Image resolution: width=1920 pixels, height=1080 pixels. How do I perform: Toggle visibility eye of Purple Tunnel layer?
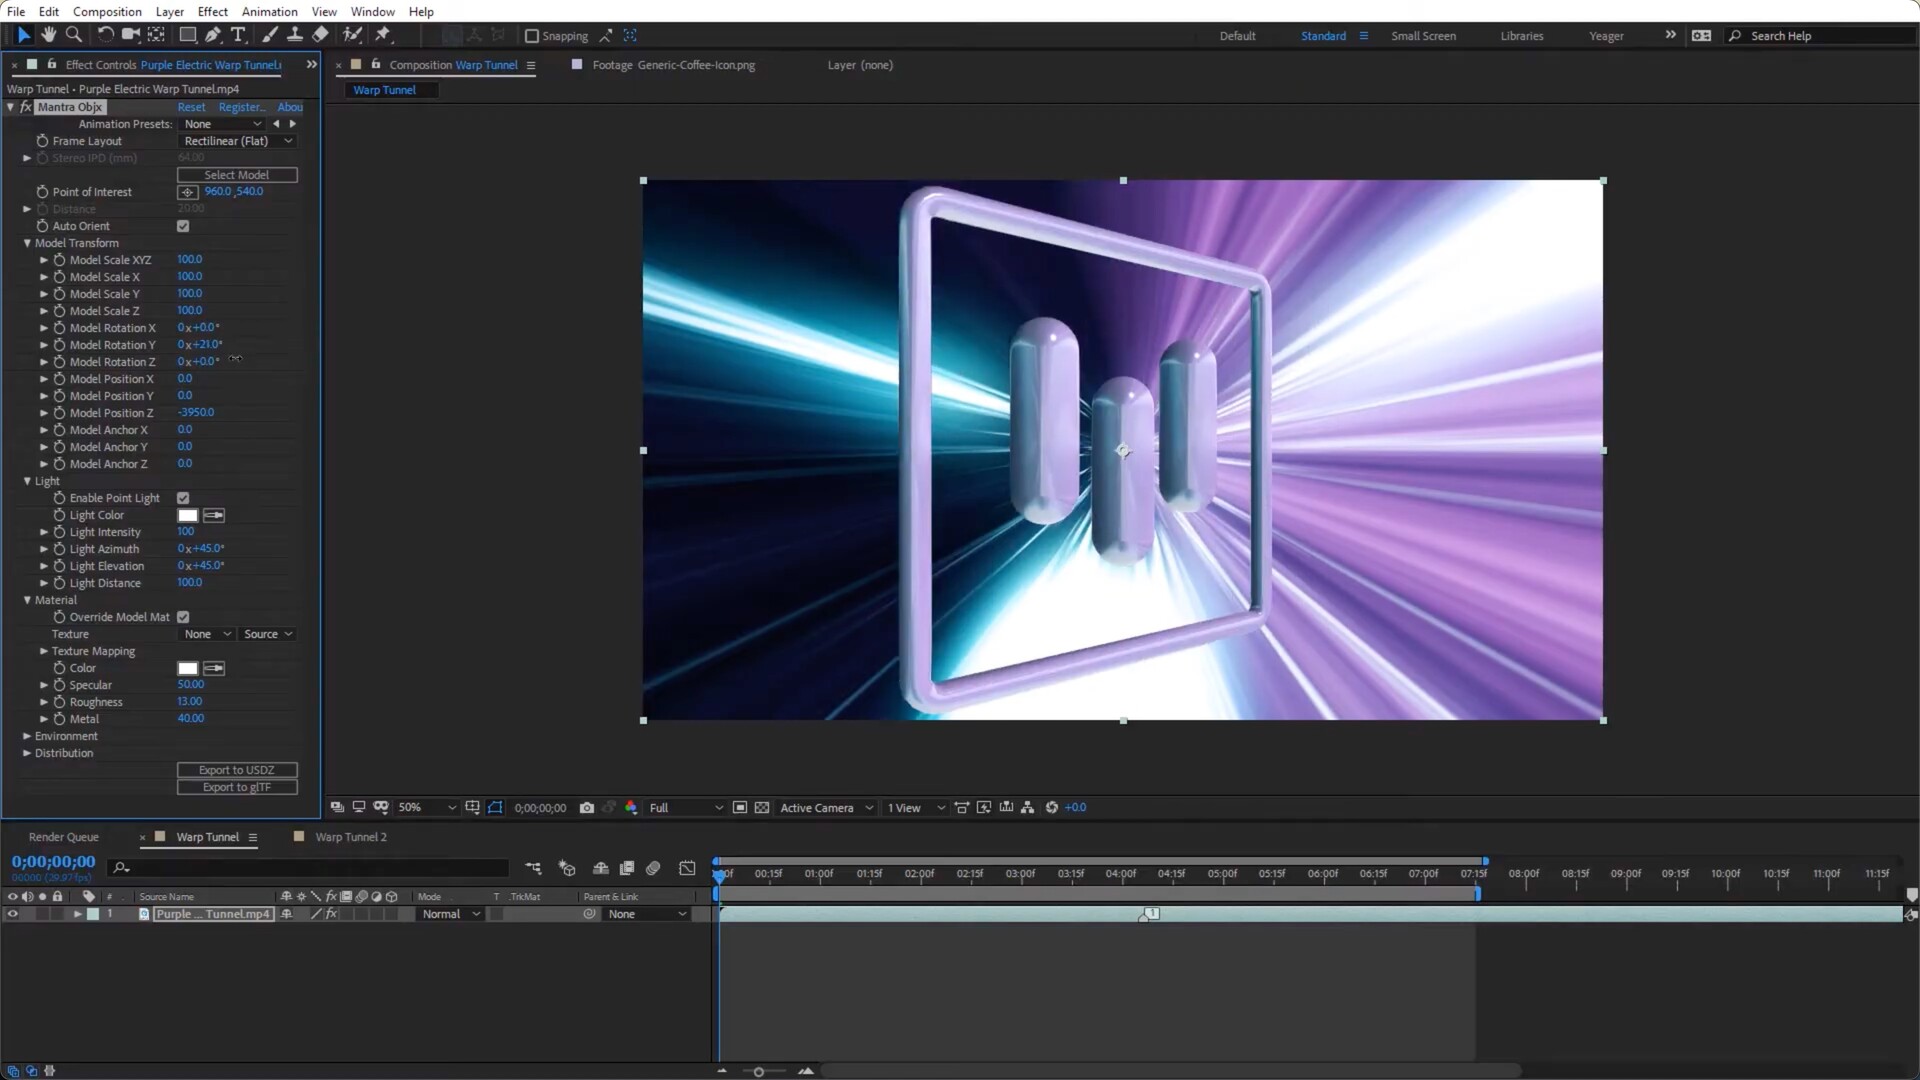[x=12, y=914]
